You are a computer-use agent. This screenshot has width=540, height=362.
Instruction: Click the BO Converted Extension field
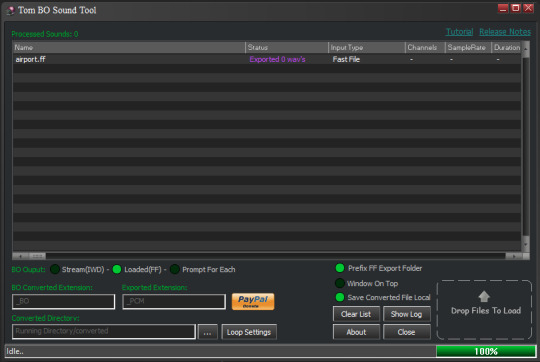click(63, 301)
